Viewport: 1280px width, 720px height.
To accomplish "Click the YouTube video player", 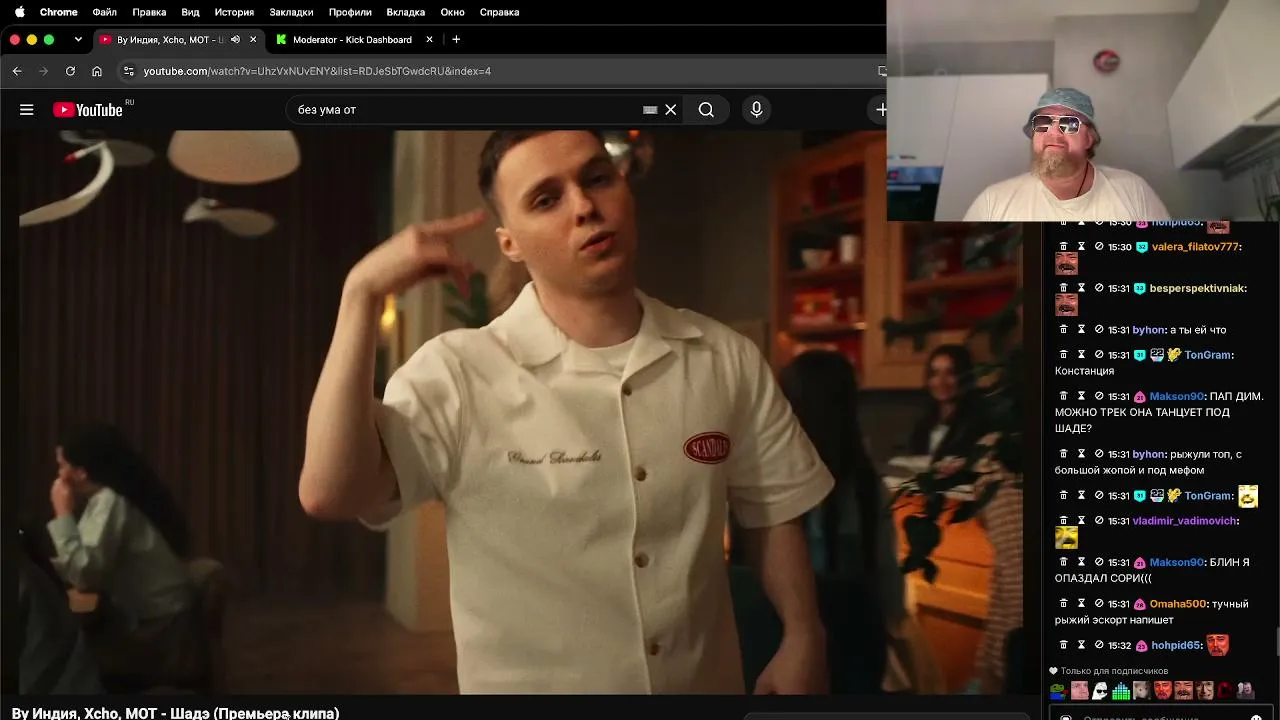I will pos(520,412).
